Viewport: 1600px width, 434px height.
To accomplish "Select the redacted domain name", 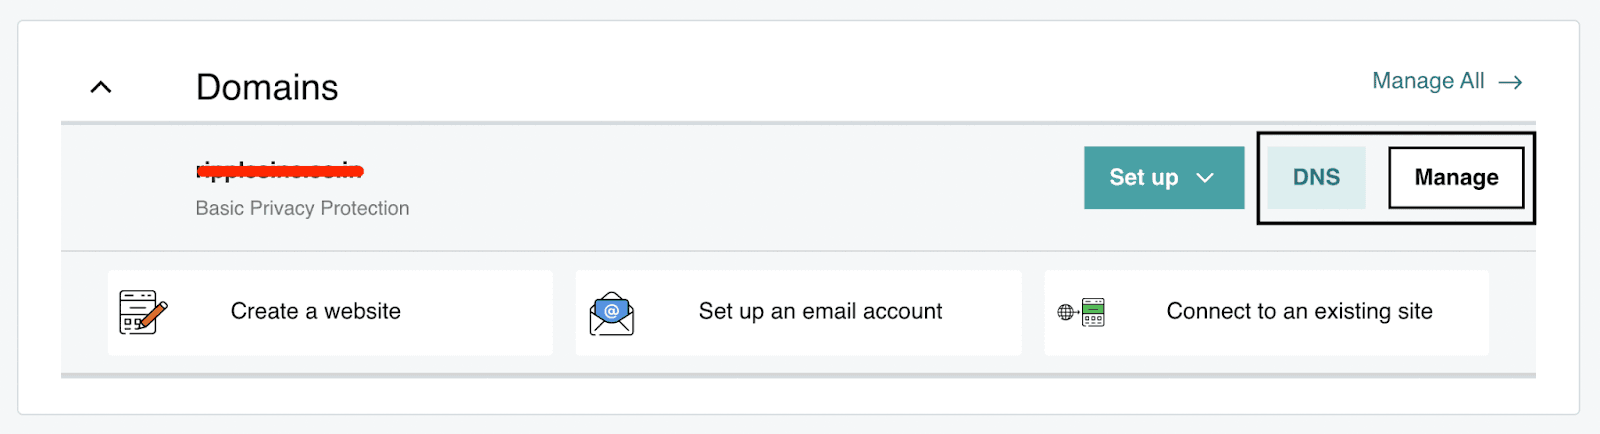I will (x=280, y=171).
